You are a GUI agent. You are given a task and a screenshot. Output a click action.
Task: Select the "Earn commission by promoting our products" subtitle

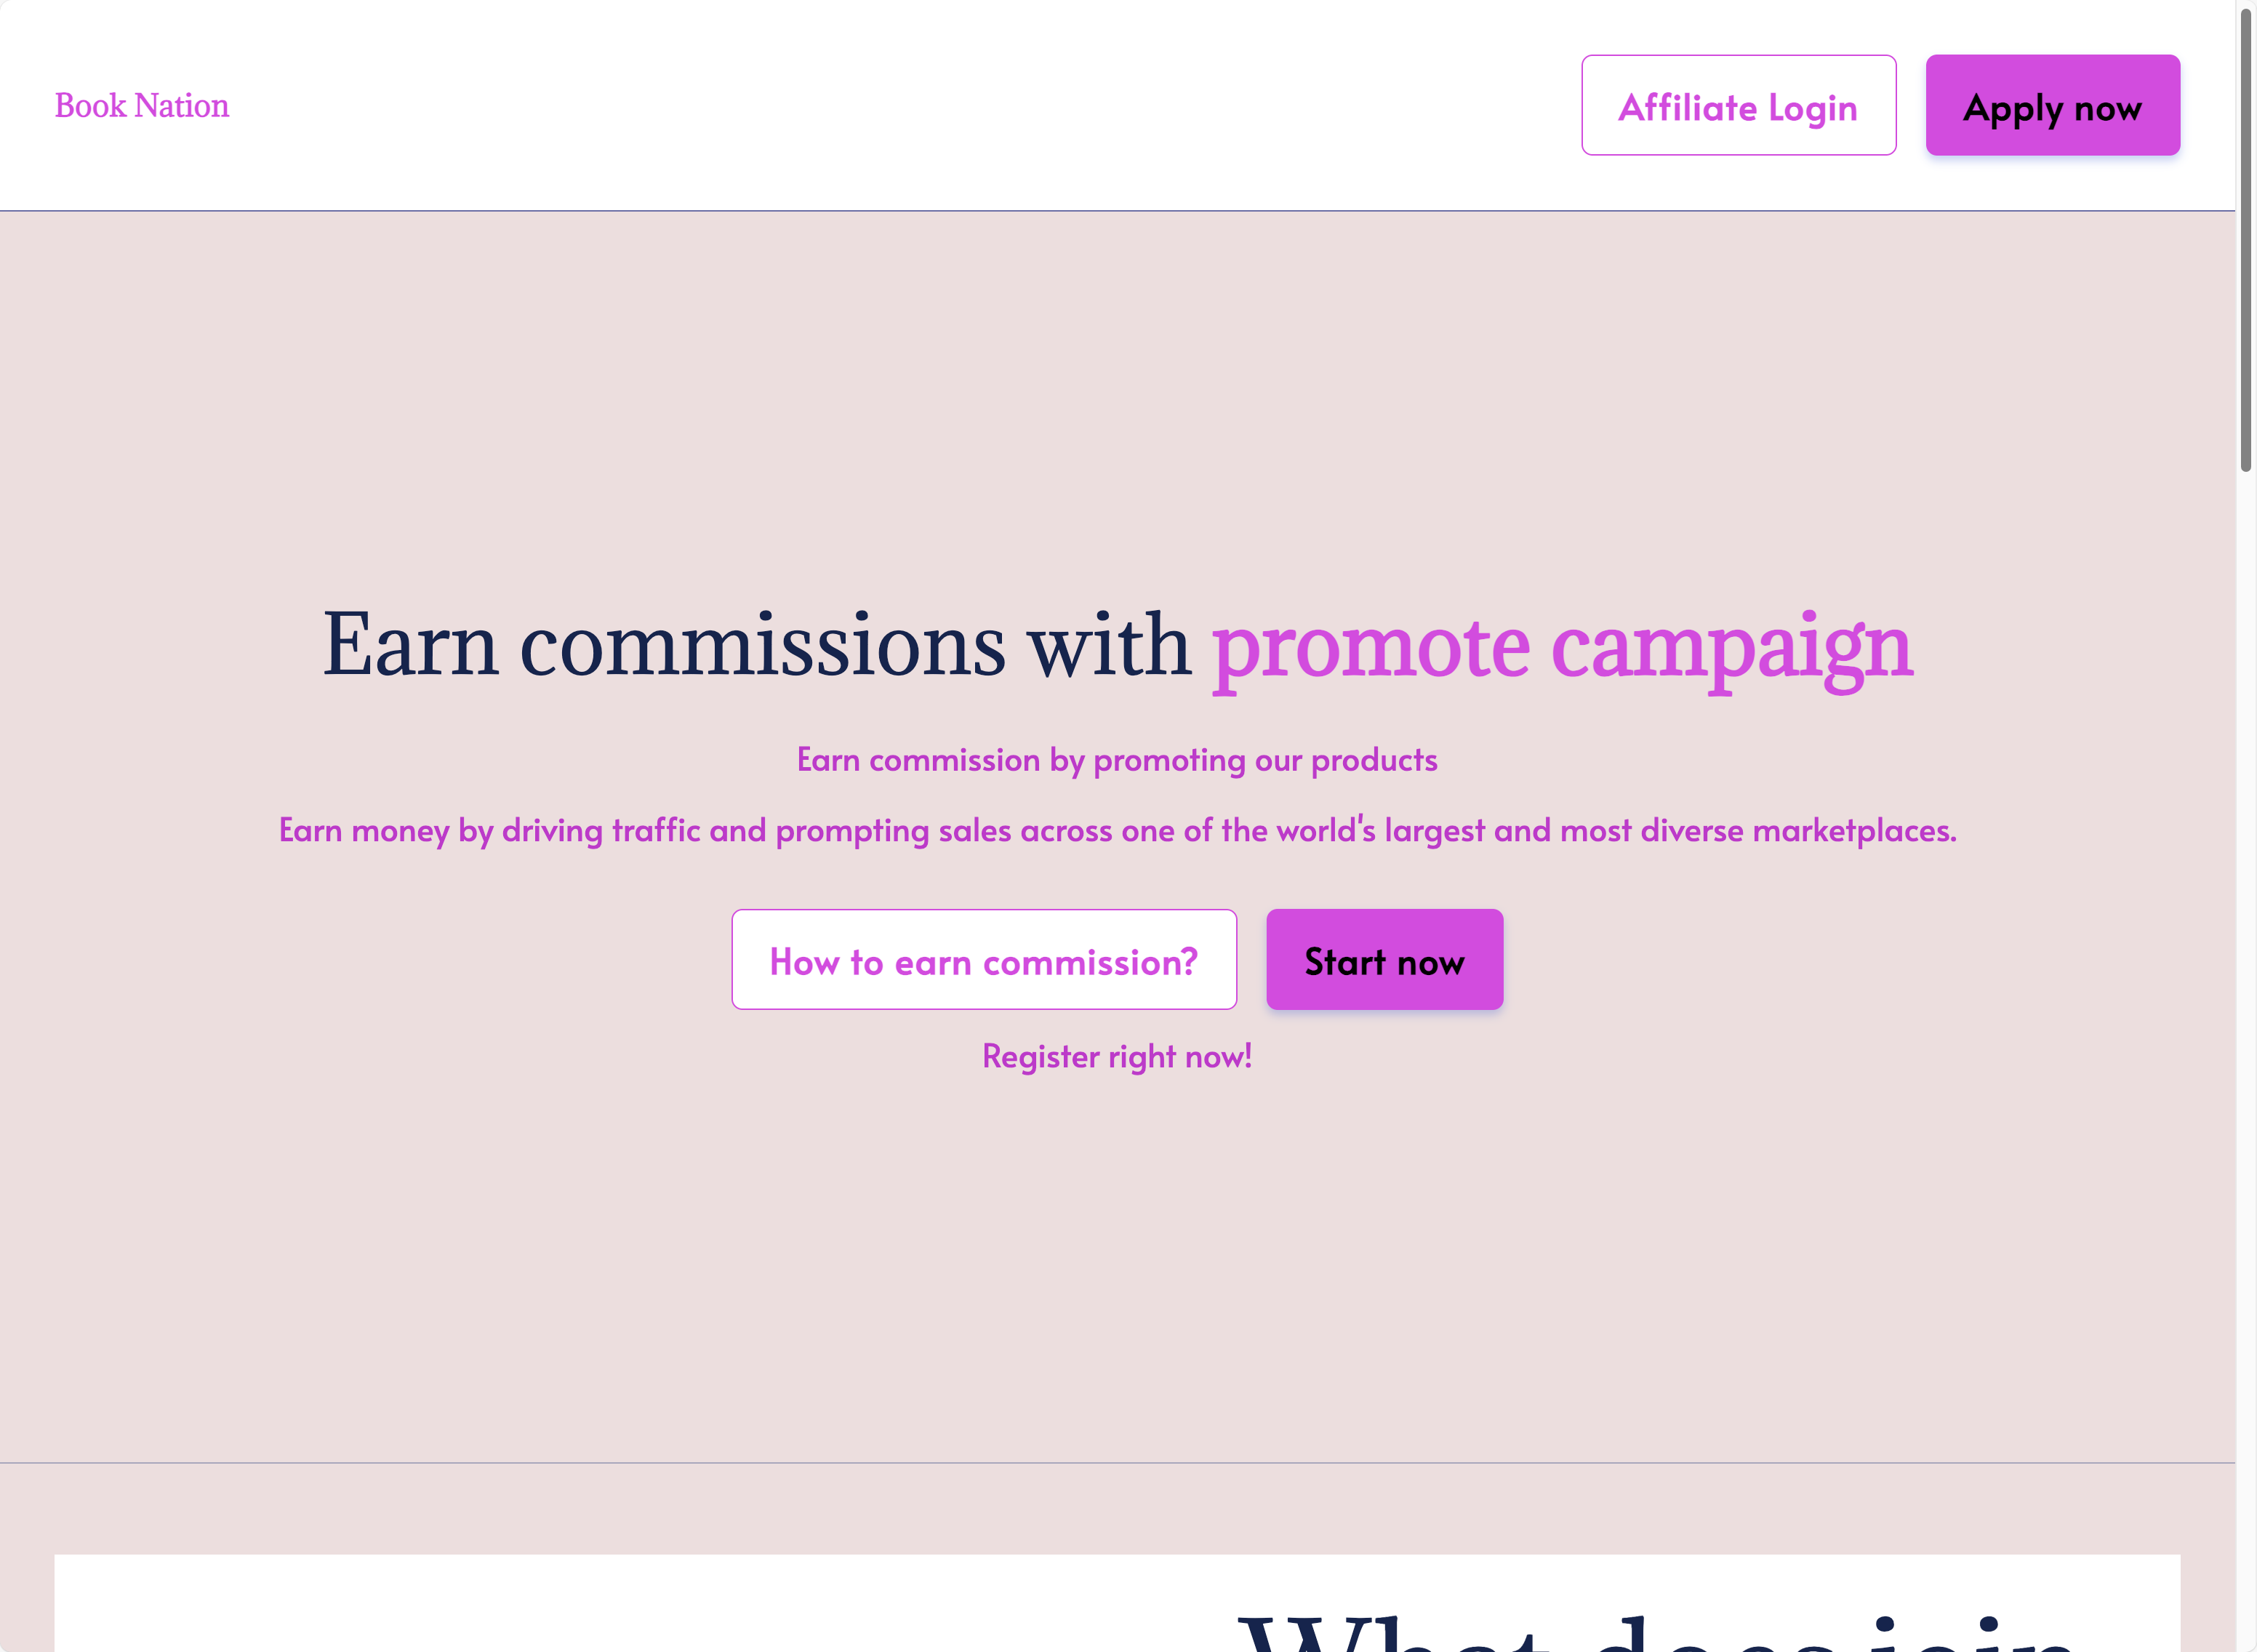pos(1117,760)
